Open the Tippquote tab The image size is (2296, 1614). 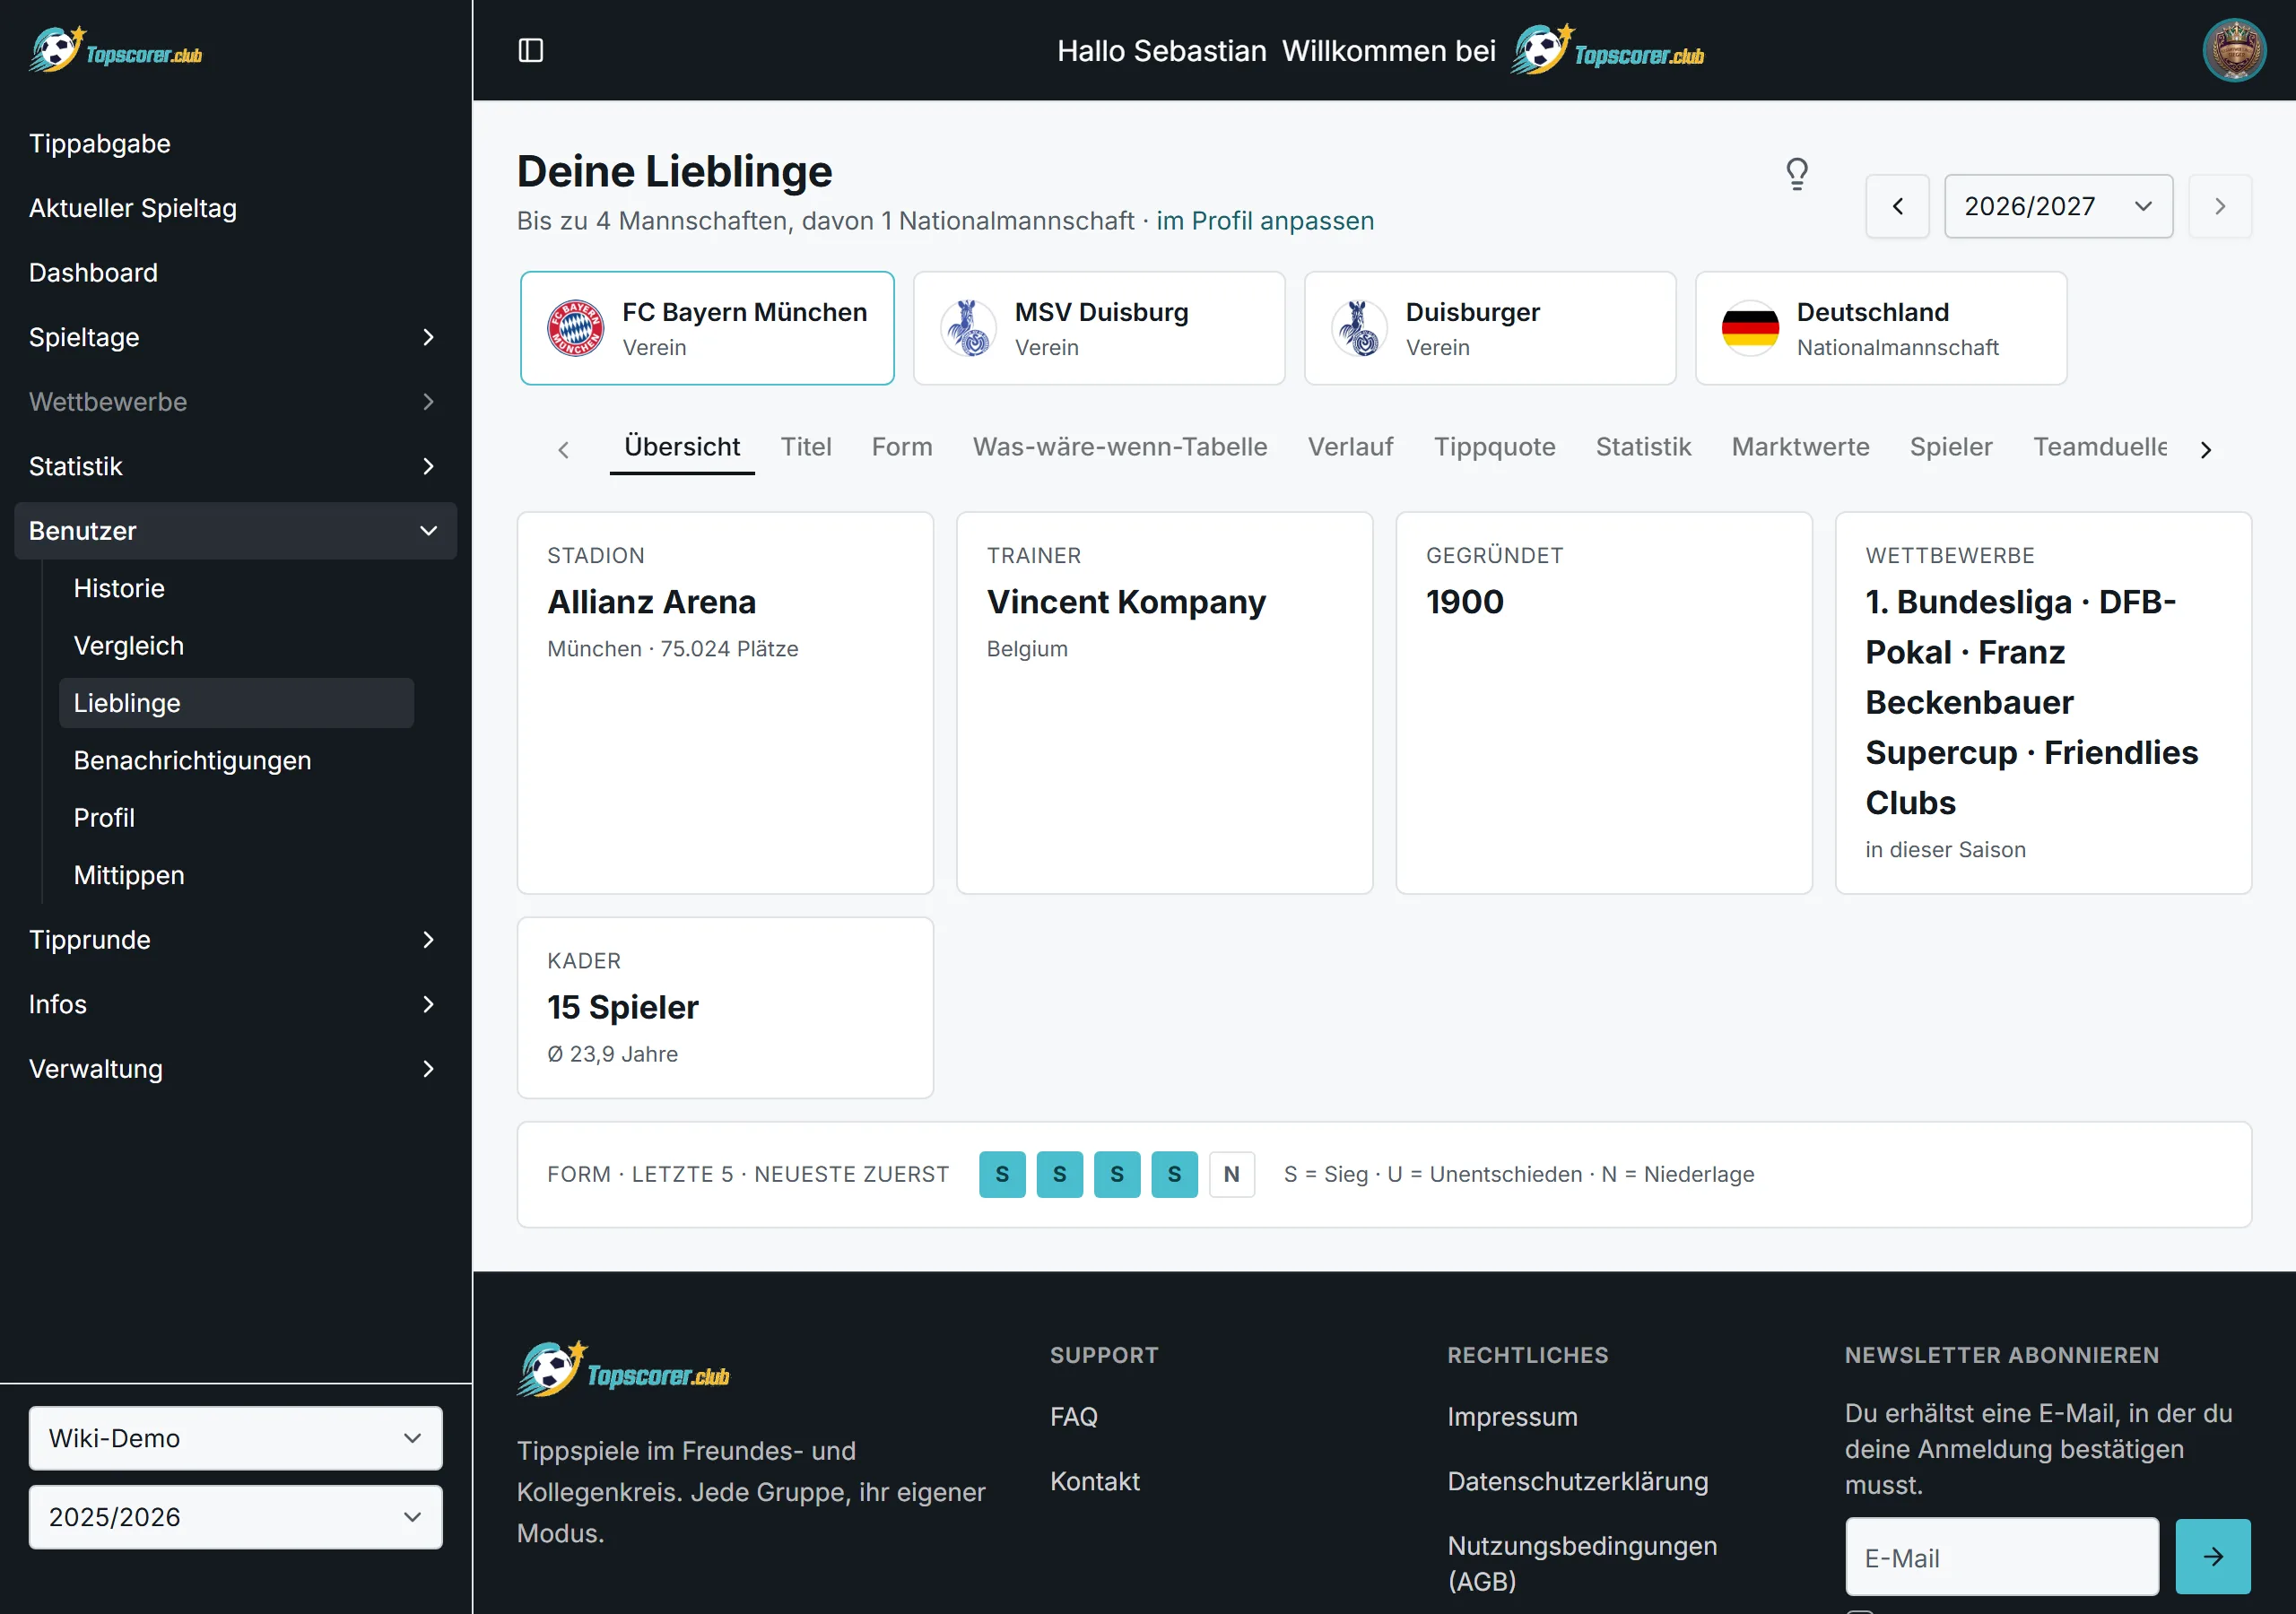coord(1494,447)
